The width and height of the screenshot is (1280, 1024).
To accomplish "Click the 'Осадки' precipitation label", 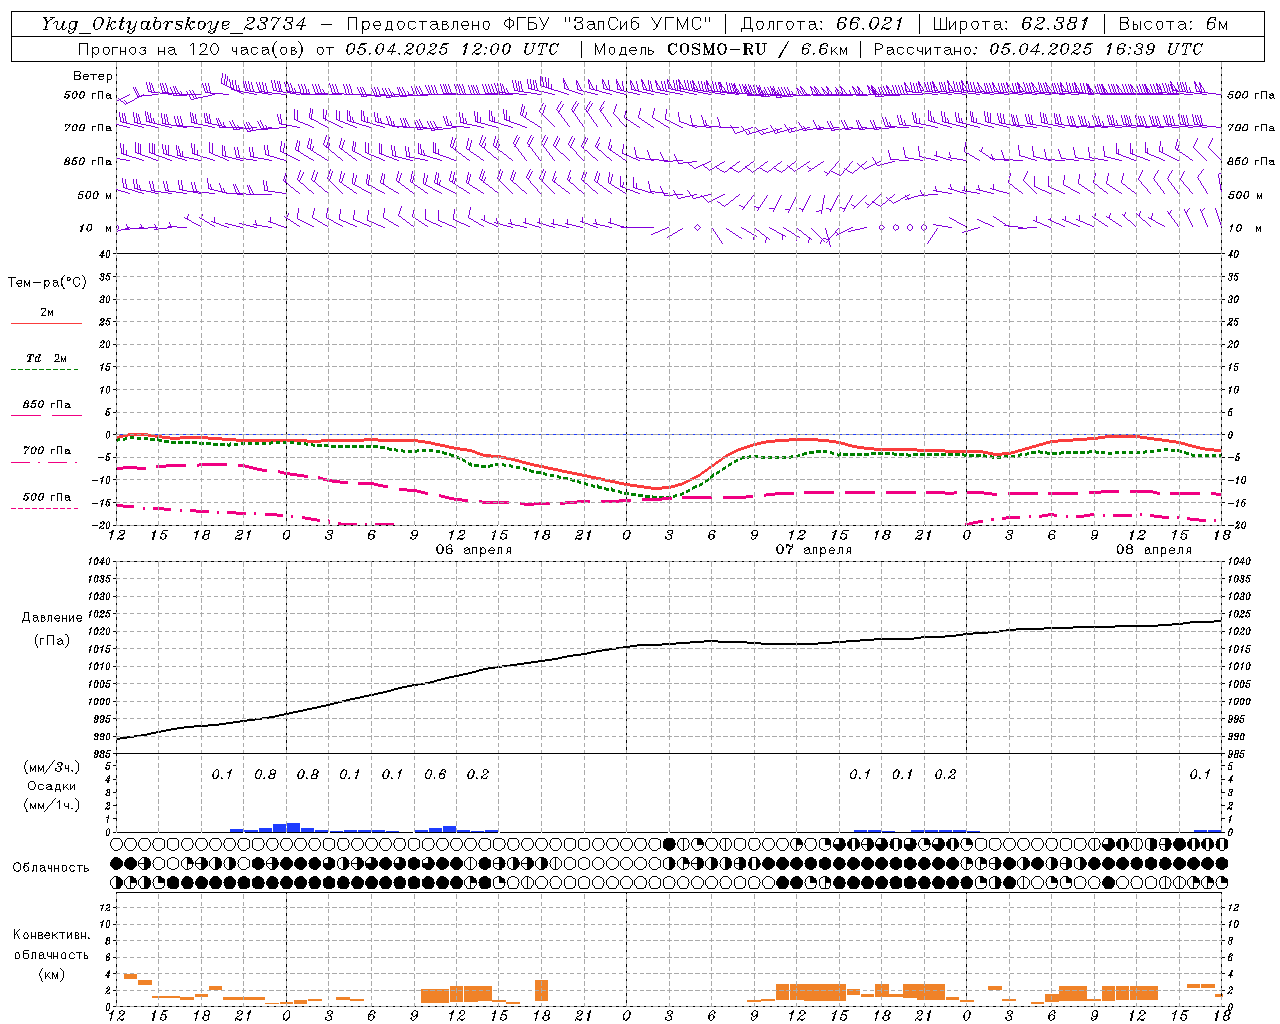I will (51, 786).
